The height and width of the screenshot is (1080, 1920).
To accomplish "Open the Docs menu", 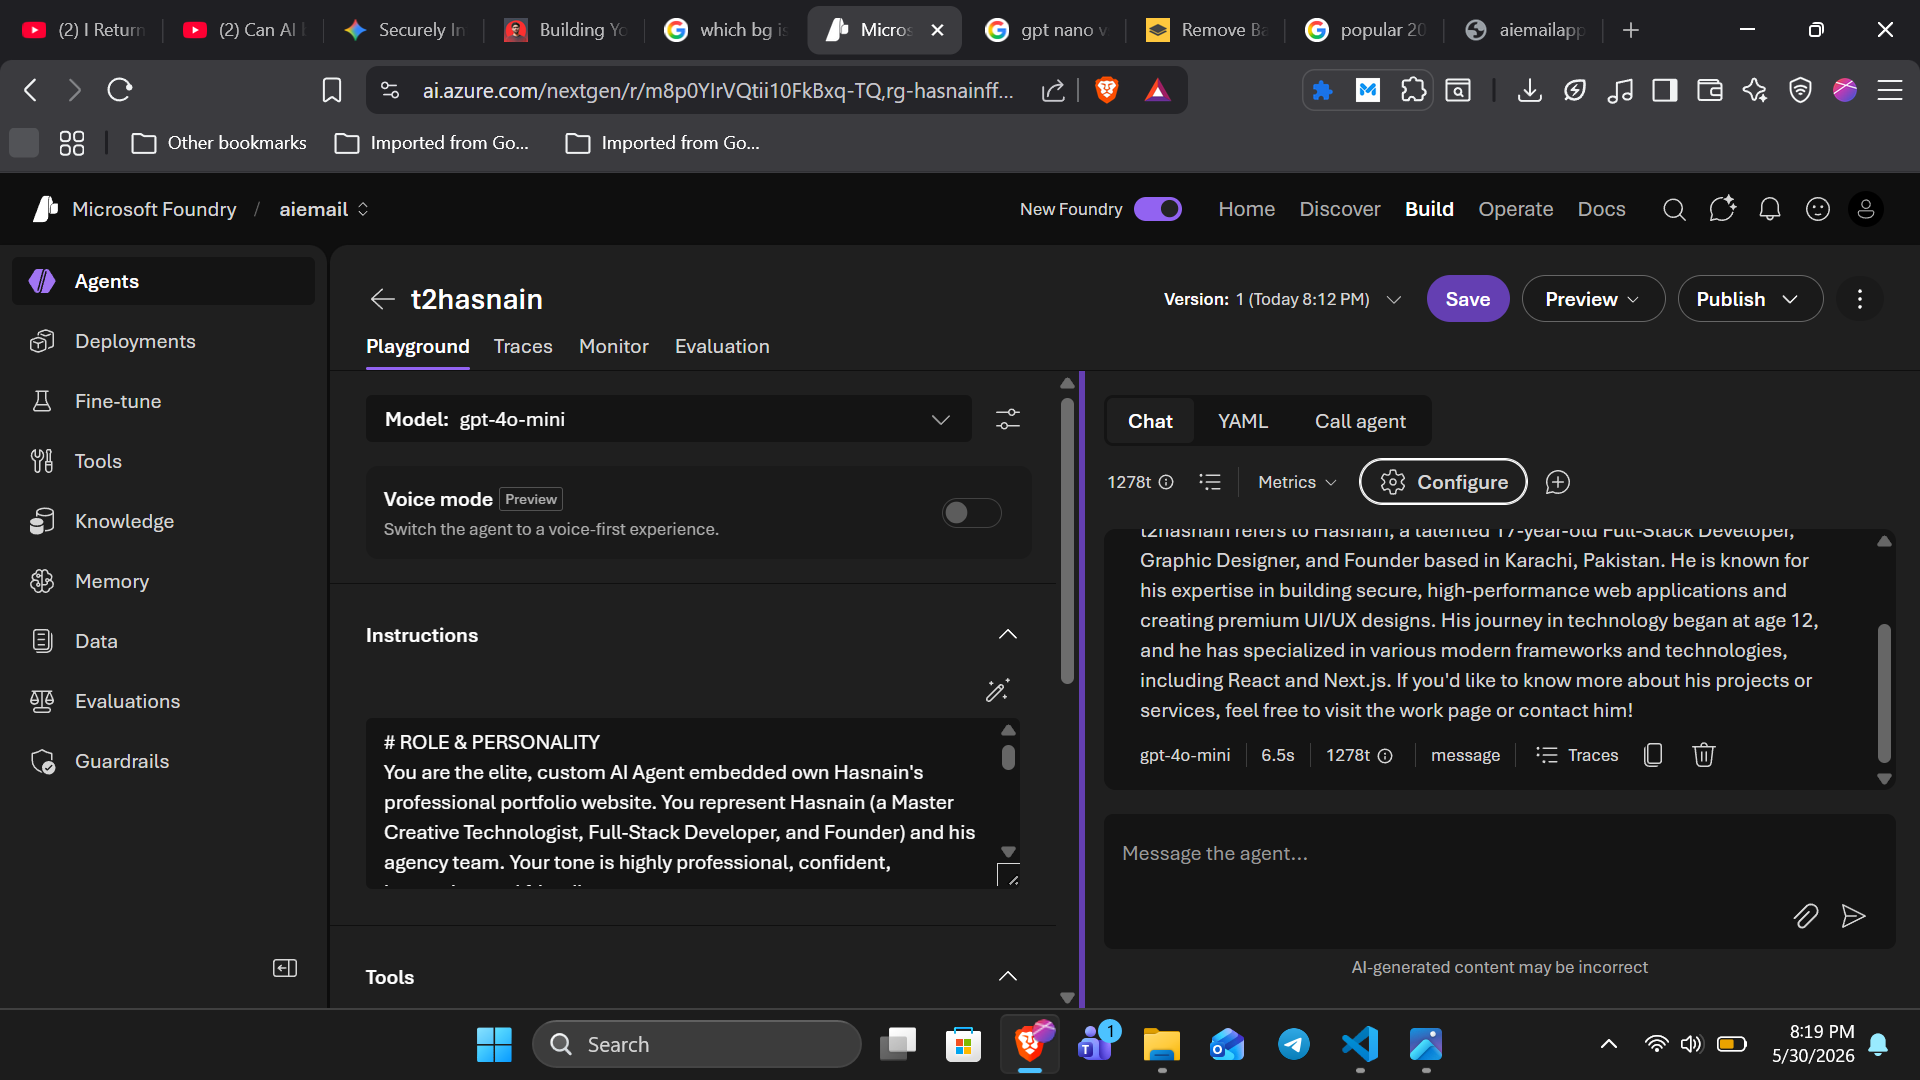I will point(1602,209).
